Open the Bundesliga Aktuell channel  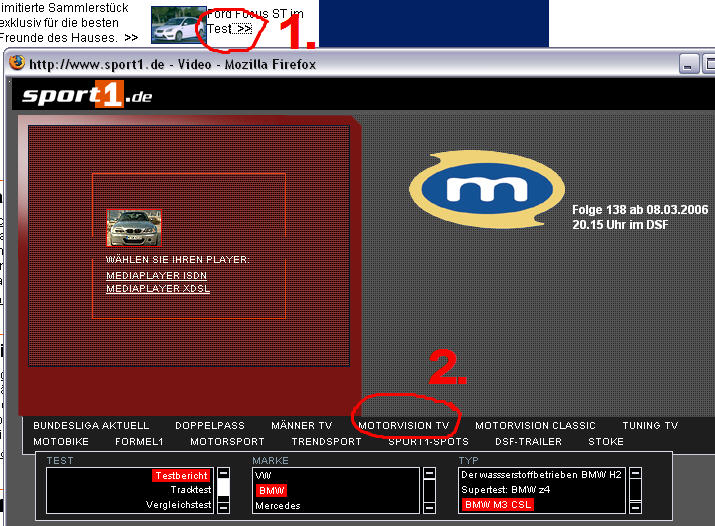click(x=91, y=425)
